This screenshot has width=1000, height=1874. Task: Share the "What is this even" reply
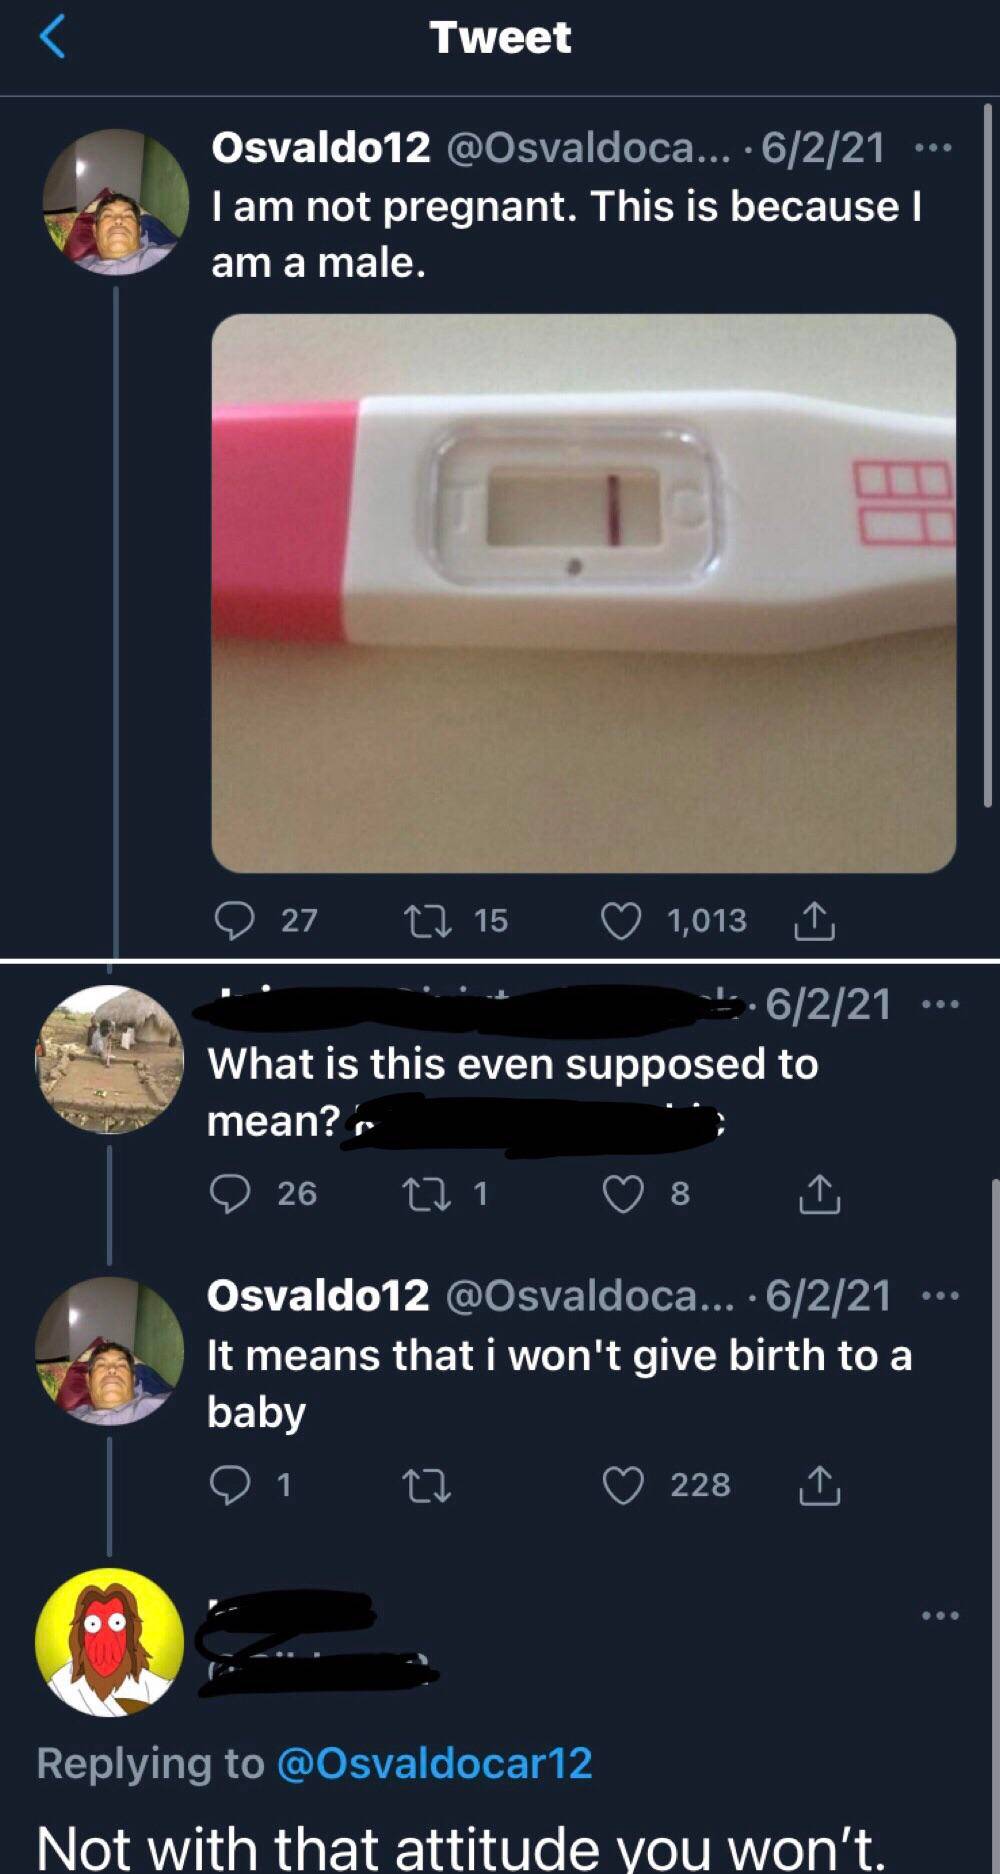819,1194
